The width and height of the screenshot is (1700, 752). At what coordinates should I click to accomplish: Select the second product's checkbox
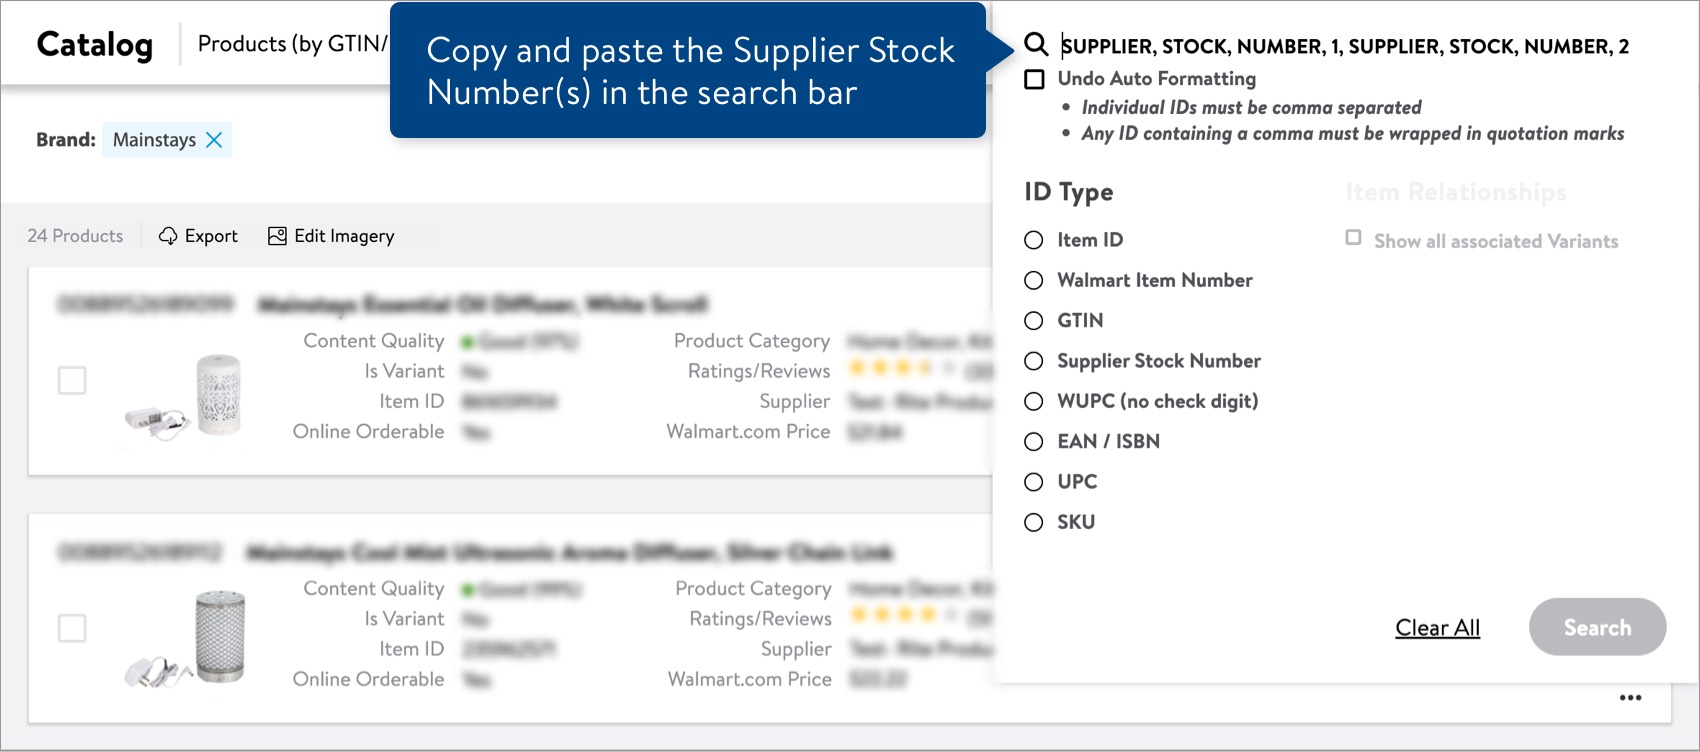click(71, 628)
